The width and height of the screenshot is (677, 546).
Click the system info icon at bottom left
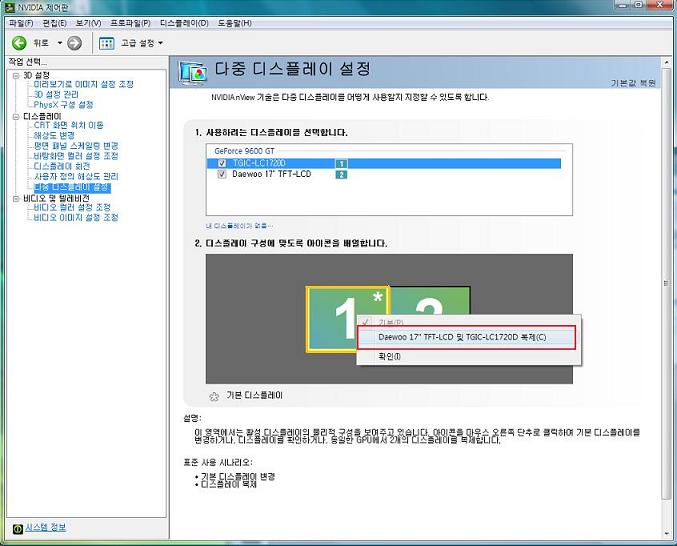pyautogui.click(x=17, y=528)
